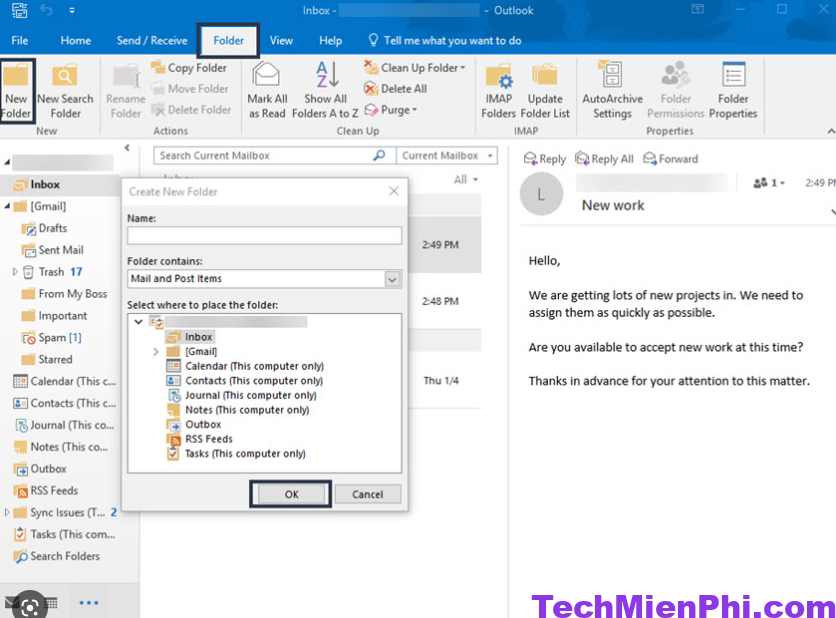Cancel the Create New Folder dialog
The image size is (836, 618).
367,493
